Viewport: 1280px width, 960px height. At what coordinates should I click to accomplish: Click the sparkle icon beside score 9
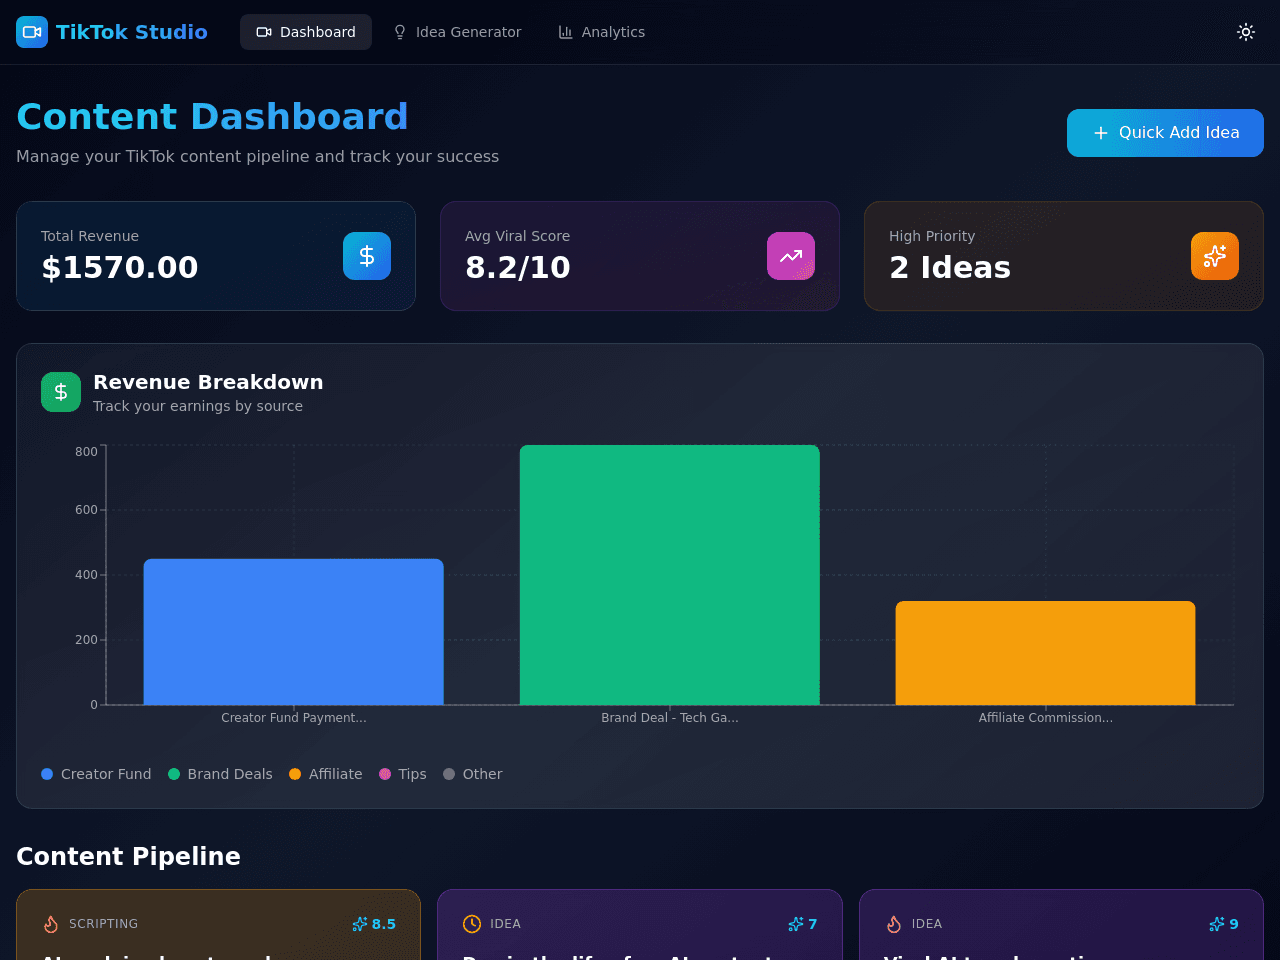pos(1217,924)
